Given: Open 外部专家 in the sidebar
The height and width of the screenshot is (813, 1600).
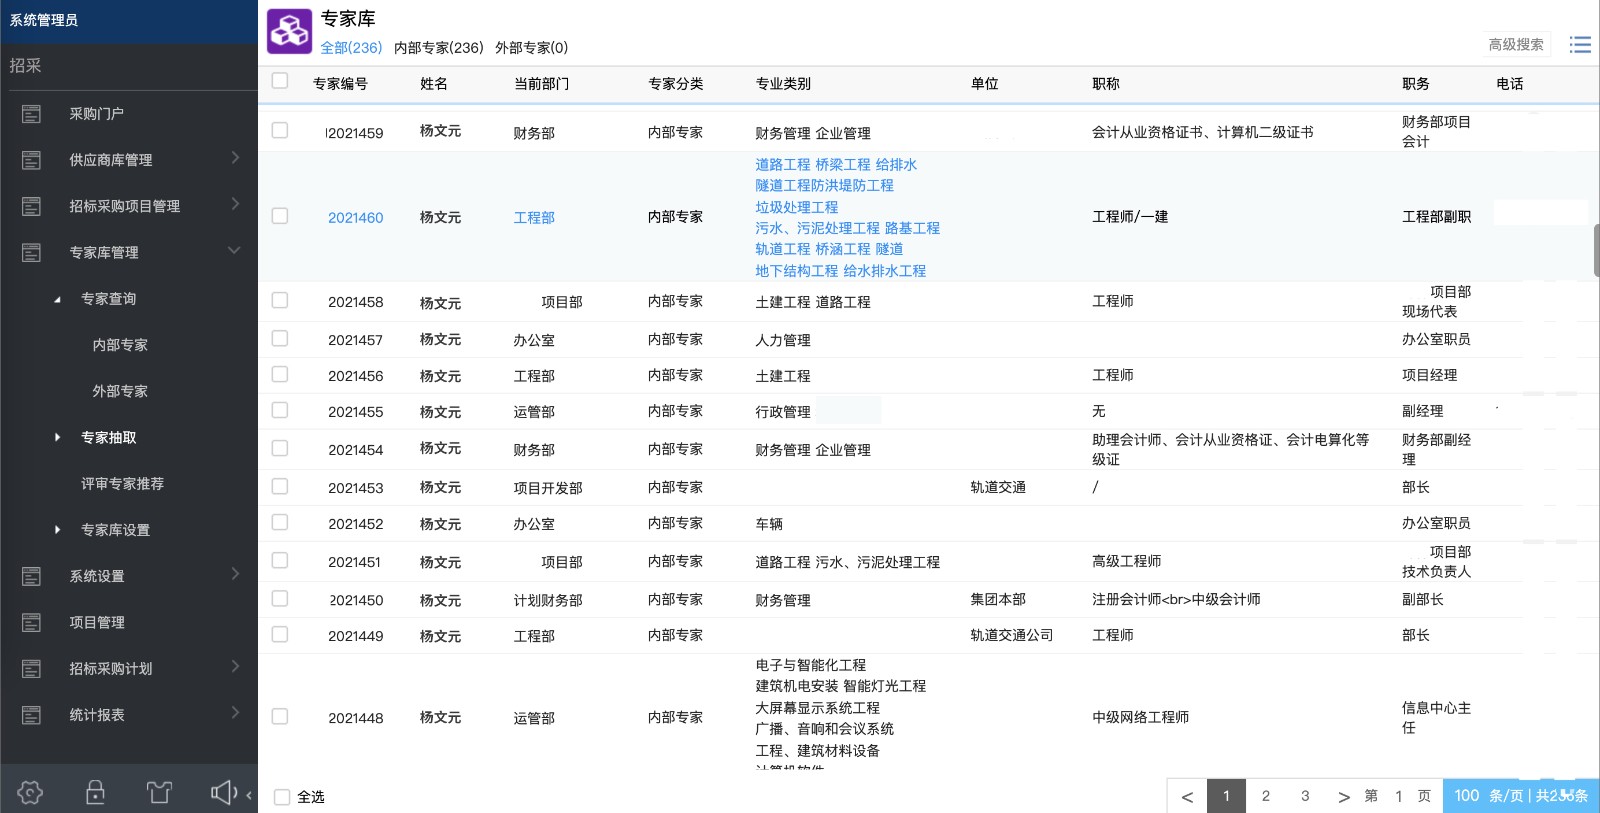Looking at the screenshot, I should click(x=120, y=391).
